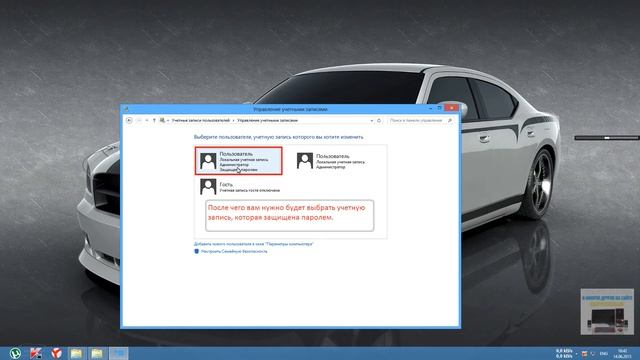The image size is (640, 360).
Task: Open uTorrent from the taskbar
Action: (16, 353)
